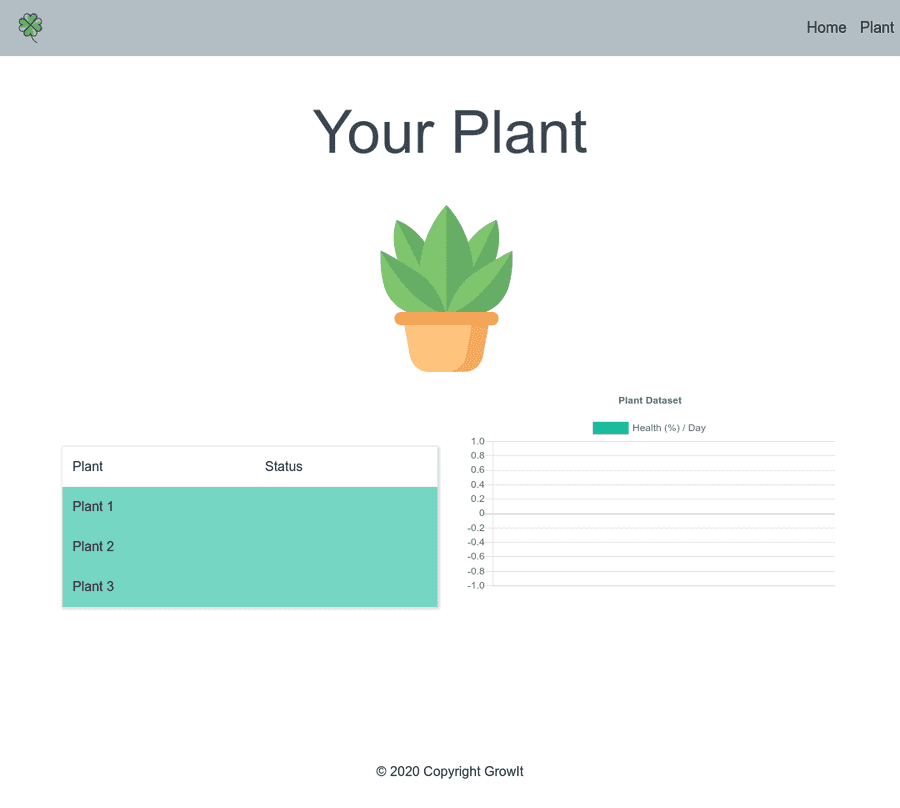This screenshot has width=900, height=808.
Task: Click the potted plant illustration
Action: pyautogui.click(x=446, y=288)
